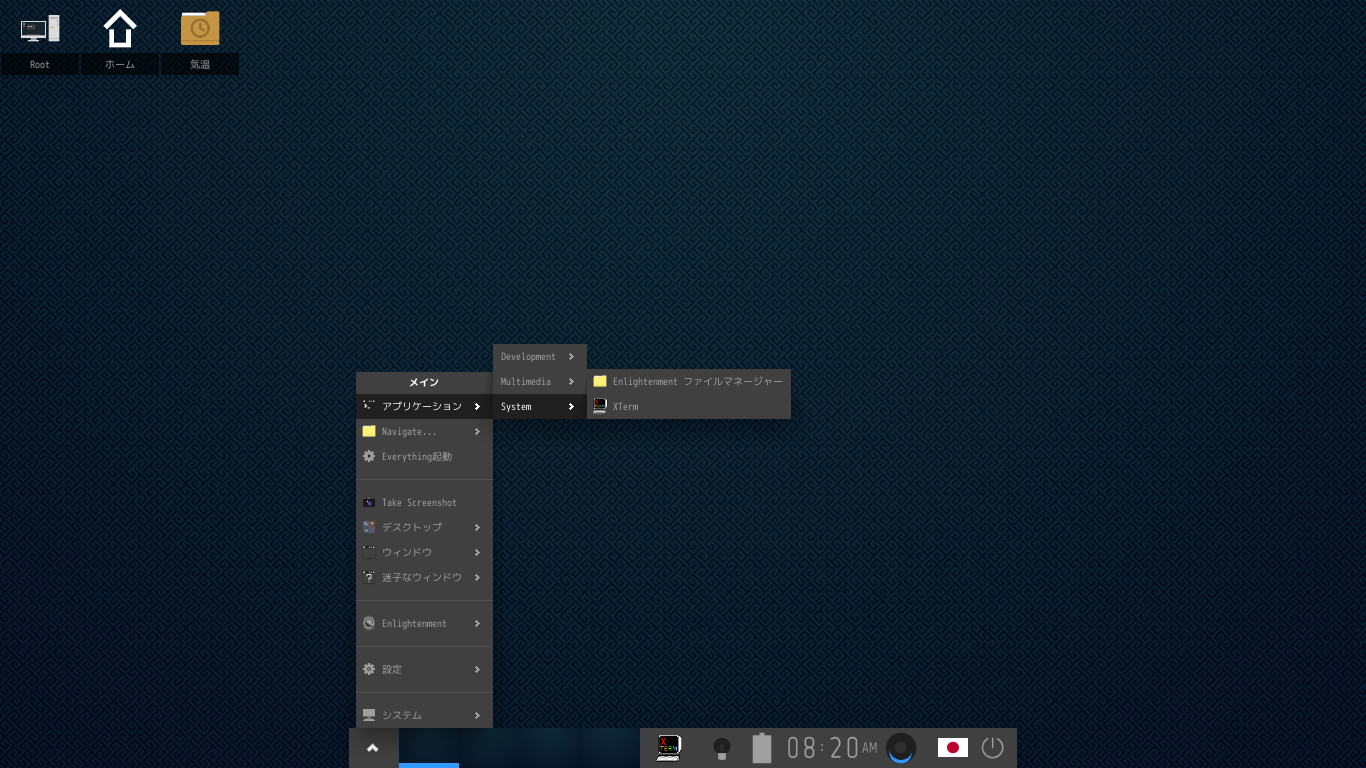The height and width of the screenshot is (768, 1366).
Task: Click the up-arrow start button on shelf
Action: coord(373,748)
